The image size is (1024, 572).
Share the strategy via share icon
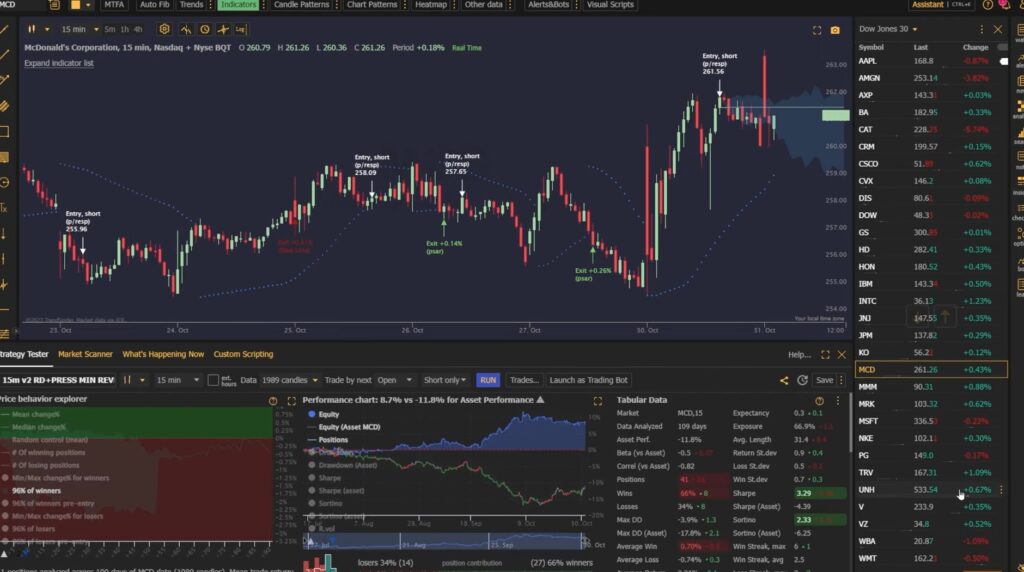784,380
